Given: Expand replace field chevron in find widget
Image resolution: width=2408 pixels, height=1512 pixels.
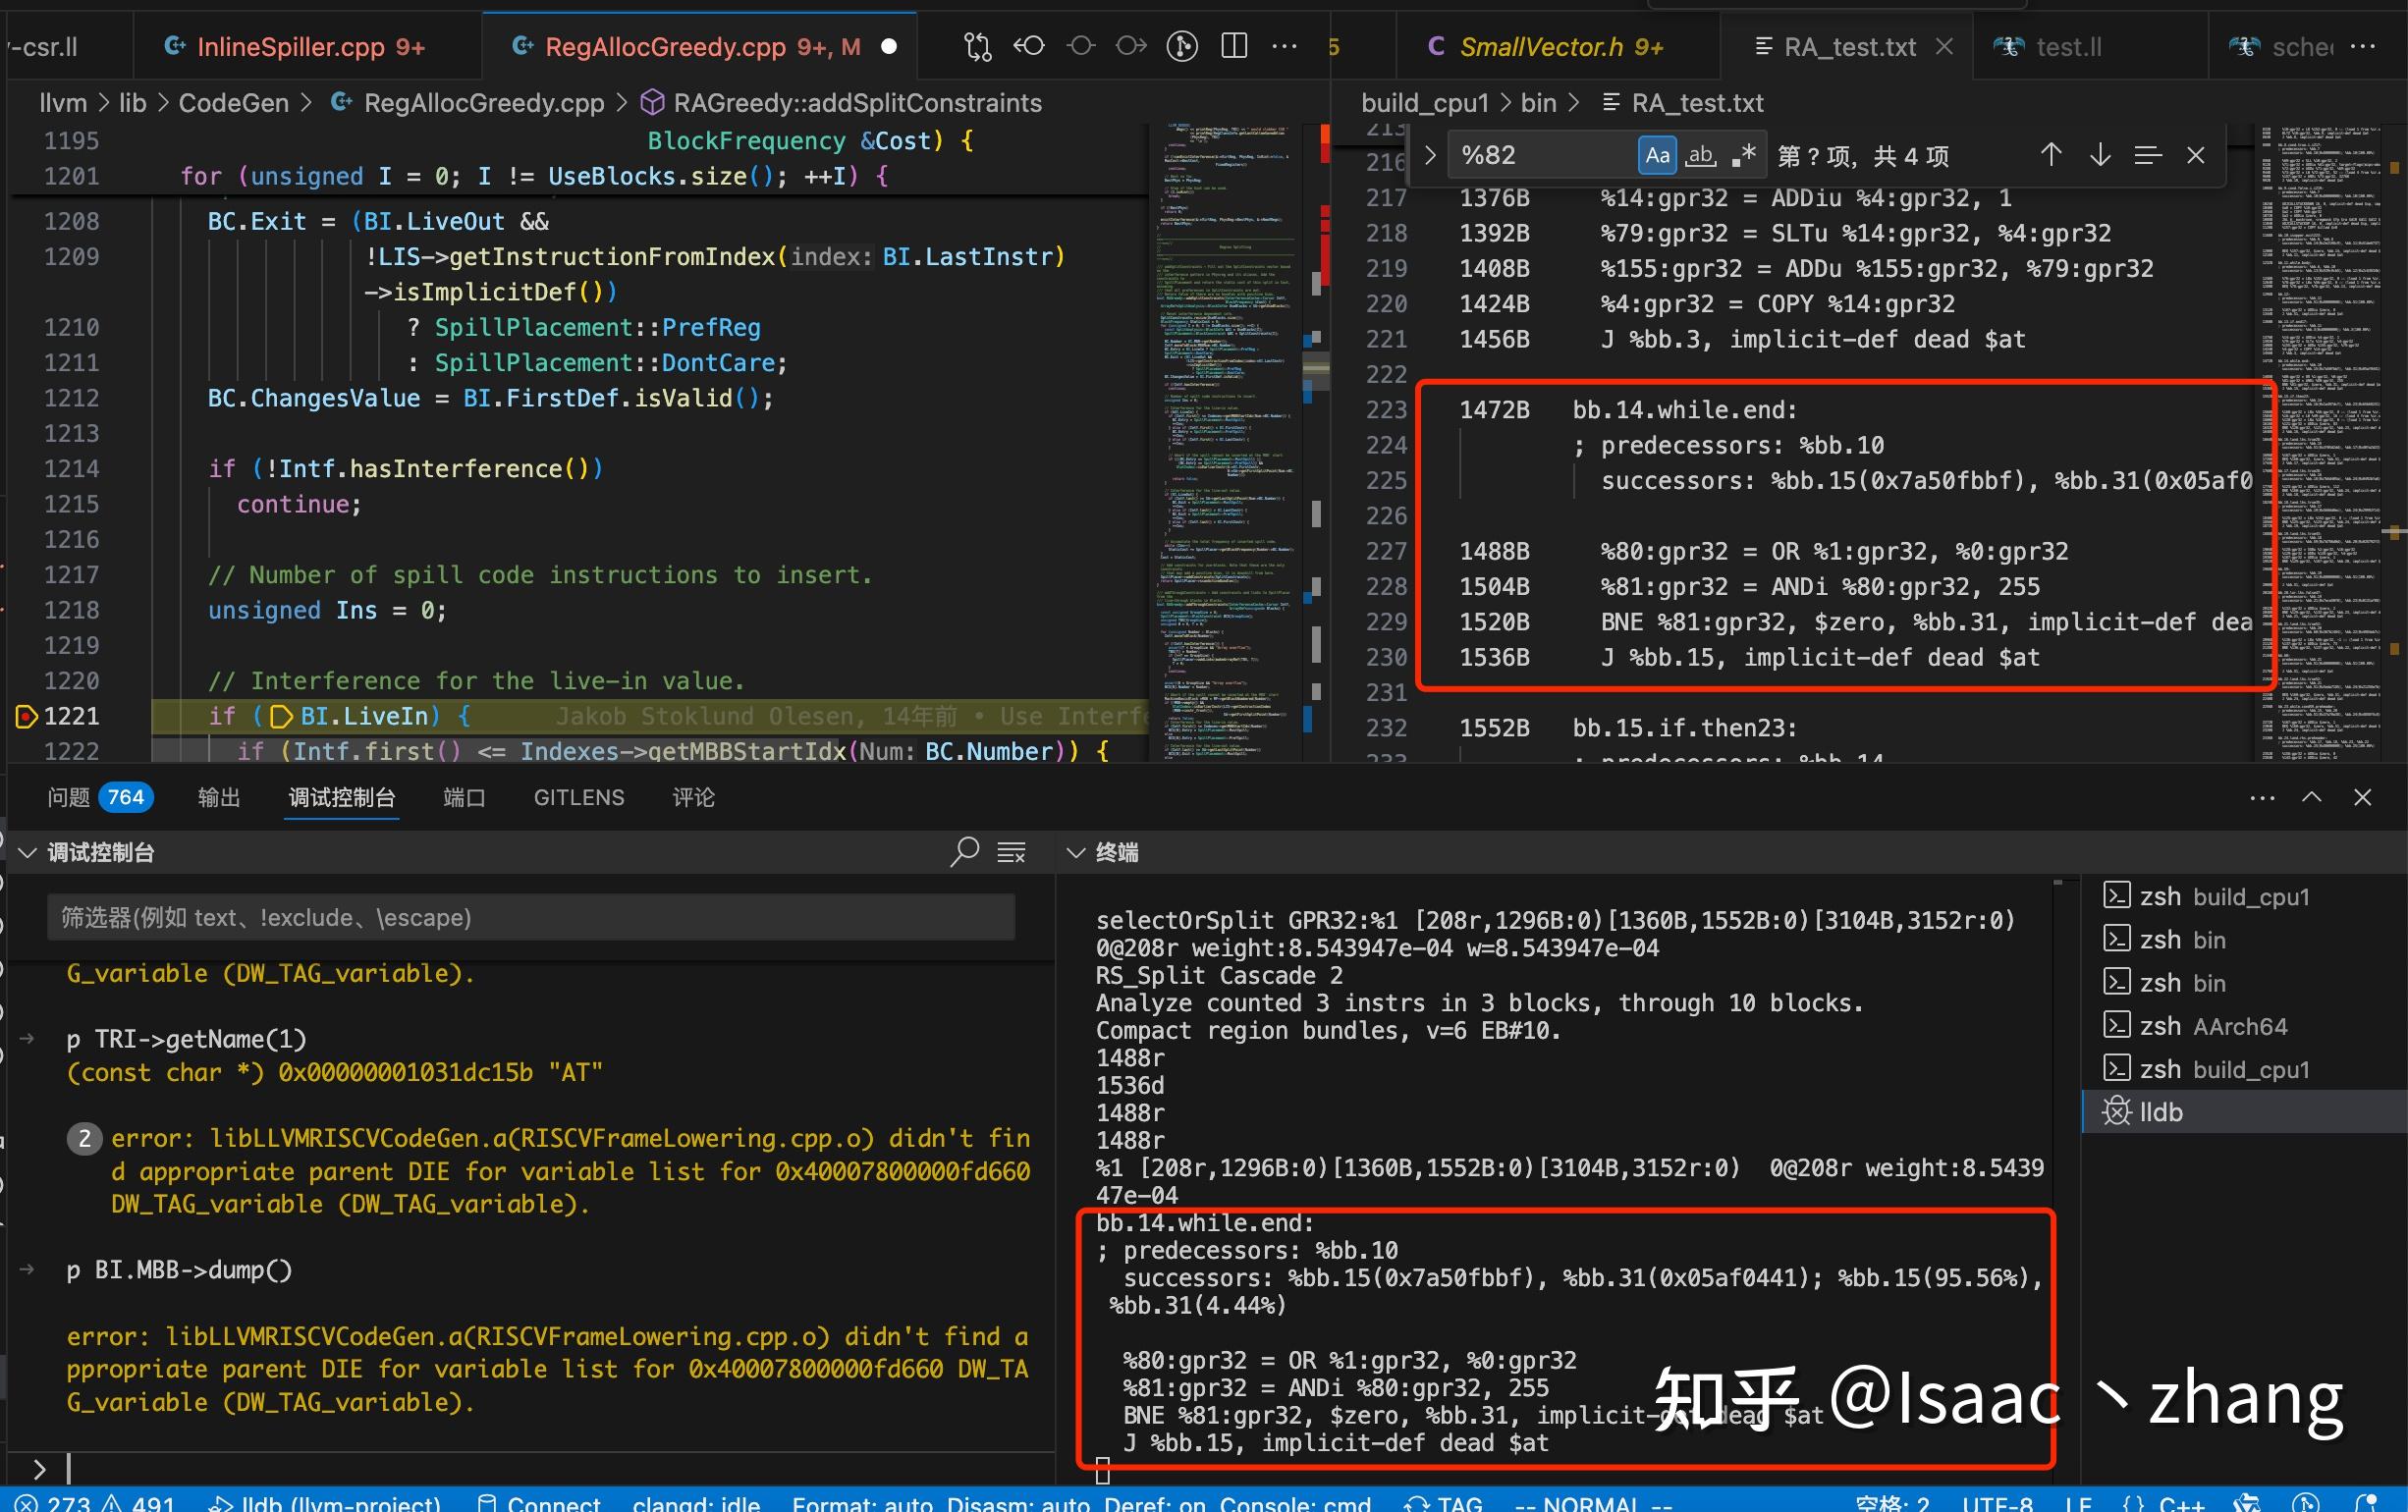Looking at the screenshot, I should coord(1430,155).
